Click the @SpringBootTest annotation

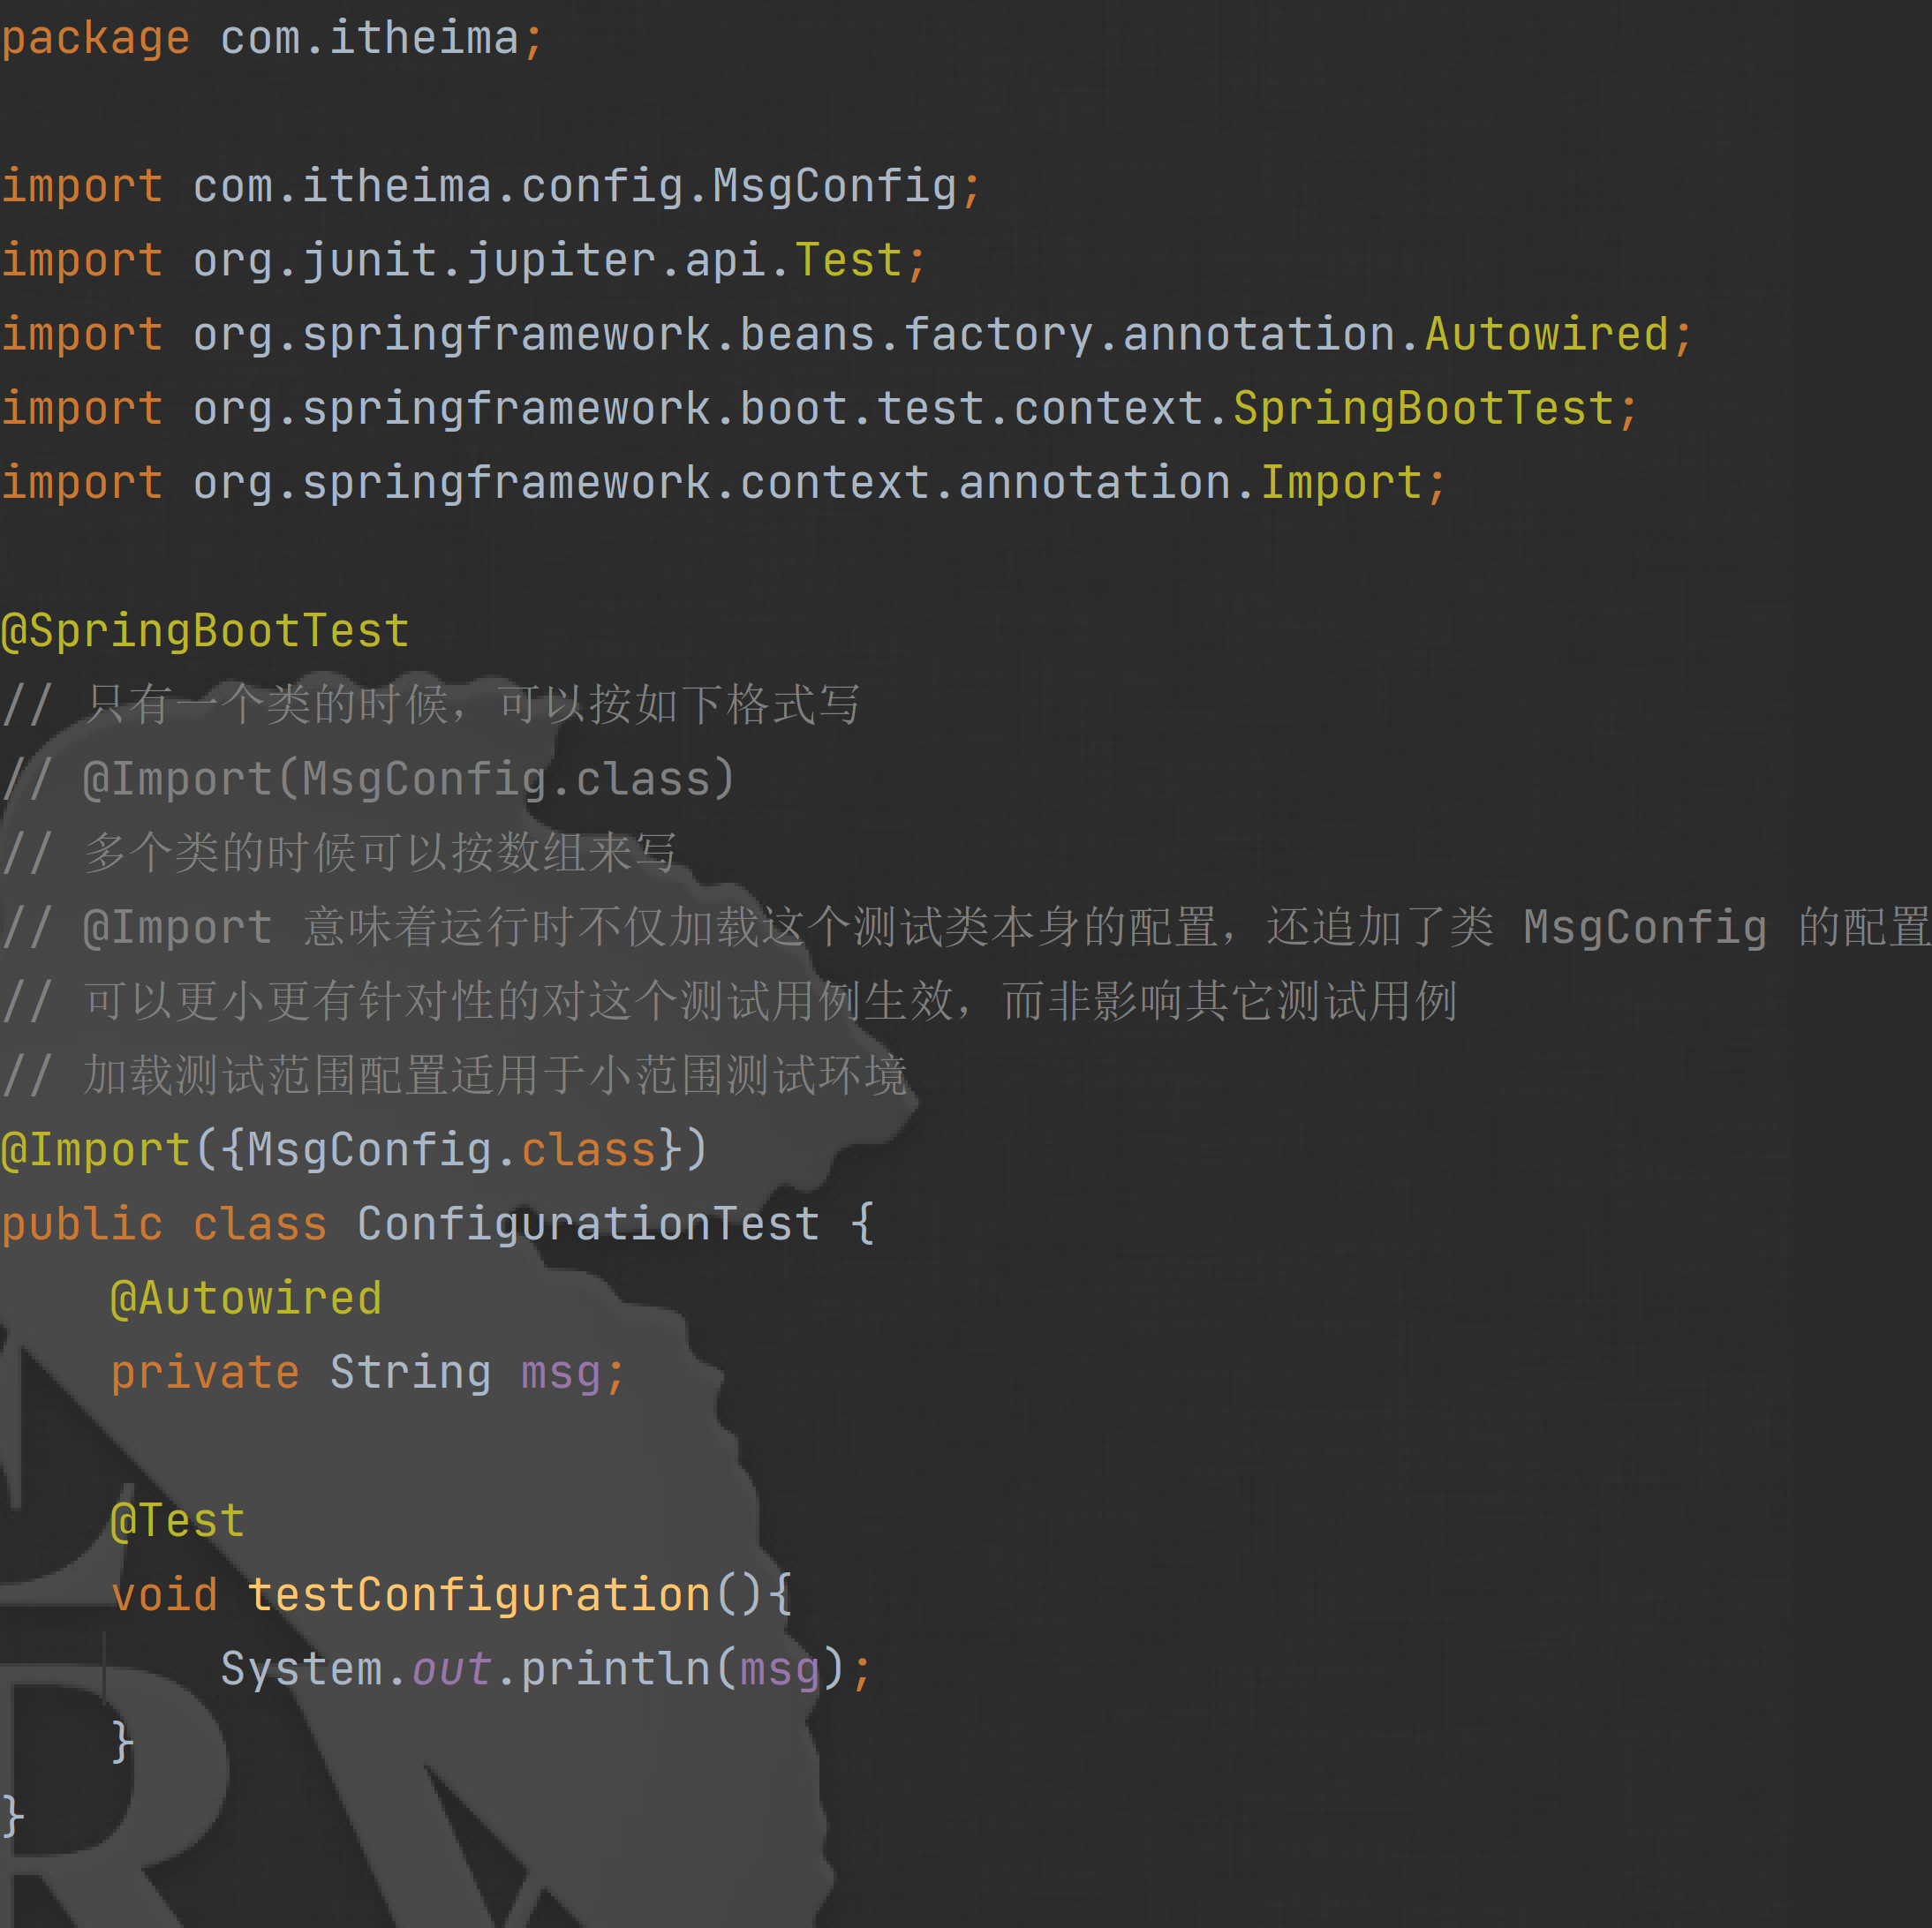pyautogui.click(x=205, y=631)
